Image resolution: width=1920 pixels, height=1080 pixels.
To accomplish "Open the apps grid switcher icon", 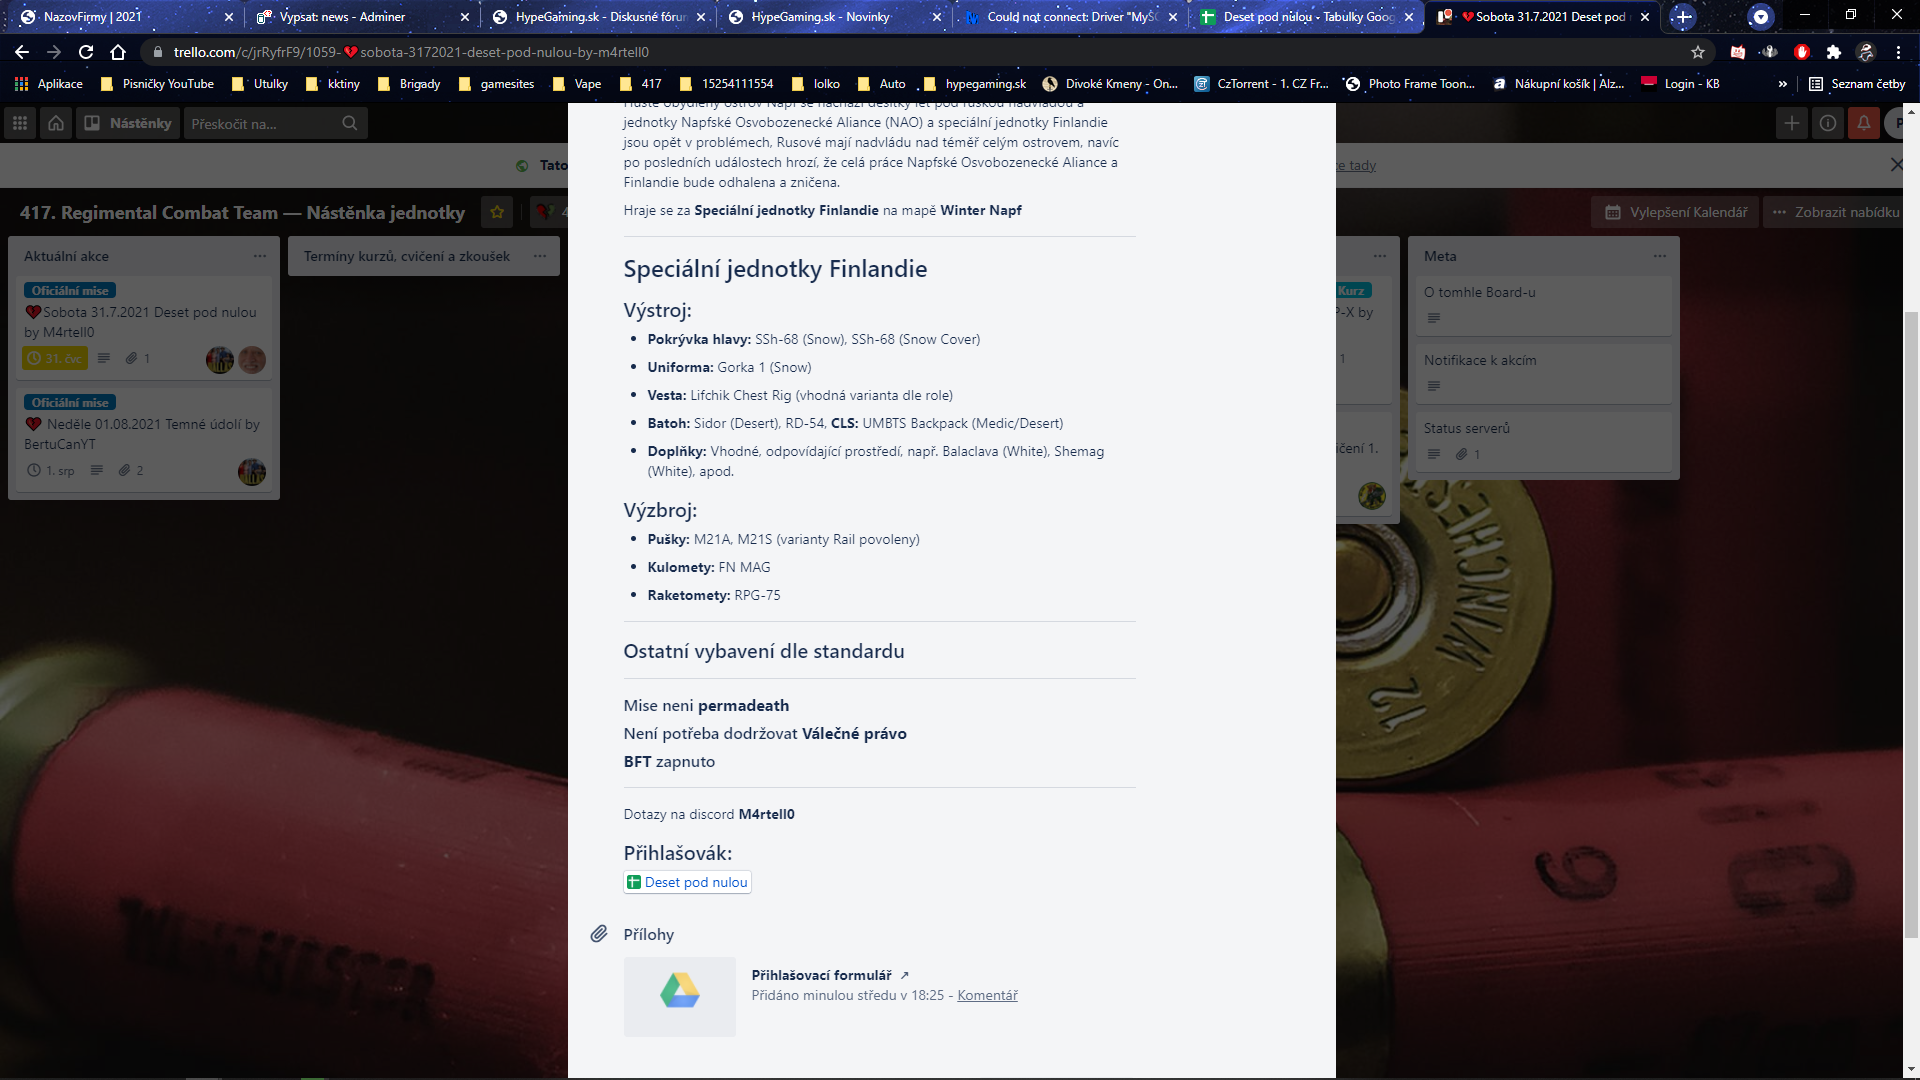I will [x=20, y=123].
